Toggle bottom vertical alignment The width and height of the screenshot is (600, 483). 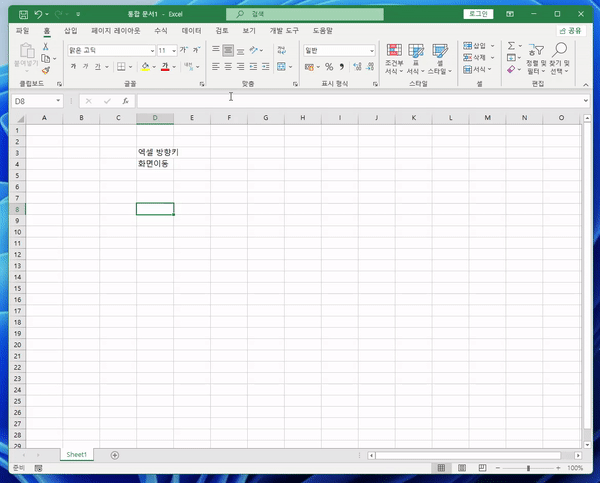point(240,50)
